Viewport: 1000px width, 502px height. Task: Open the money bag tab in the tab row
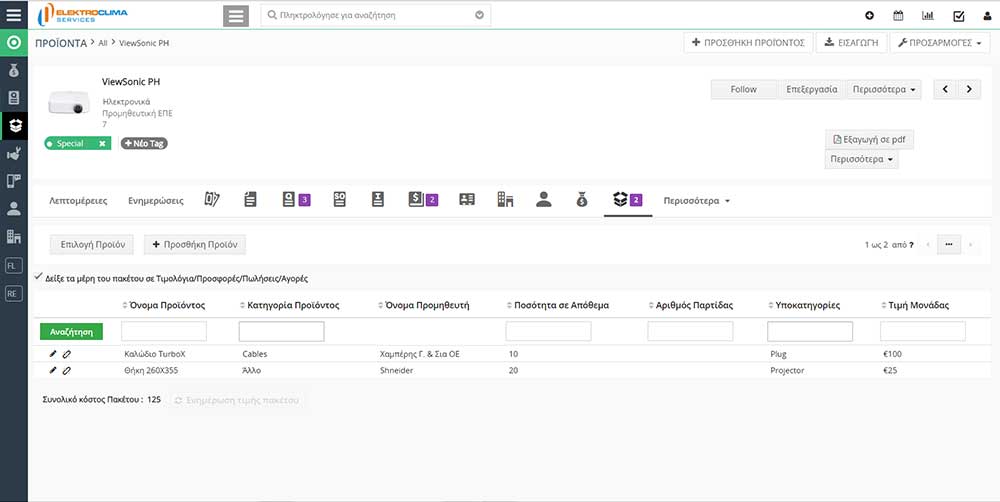pyautogui.click(x=582, y=200)
